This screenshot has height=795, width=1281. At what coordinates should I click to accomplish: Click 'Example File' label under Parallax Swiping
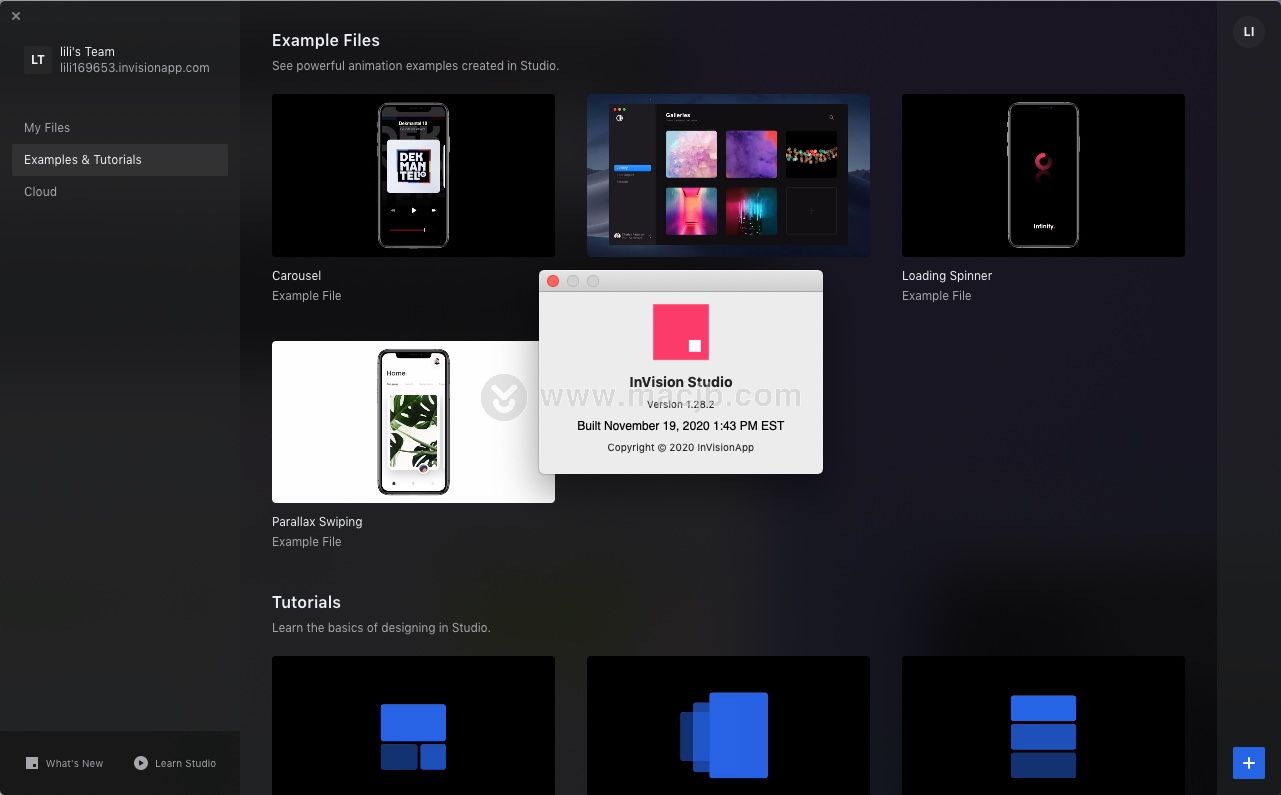point(307,542)
